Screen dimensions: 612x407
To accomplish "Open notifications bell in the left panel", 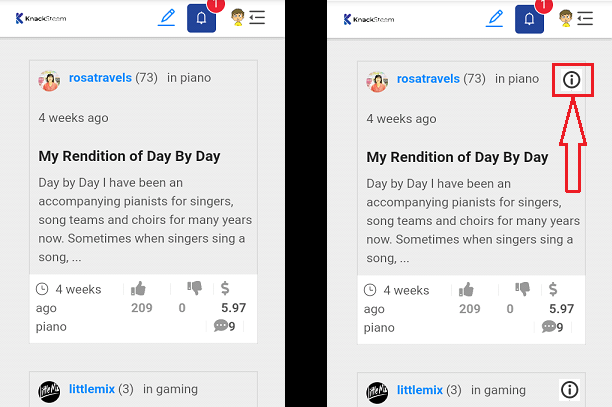I will click(201, 18).
